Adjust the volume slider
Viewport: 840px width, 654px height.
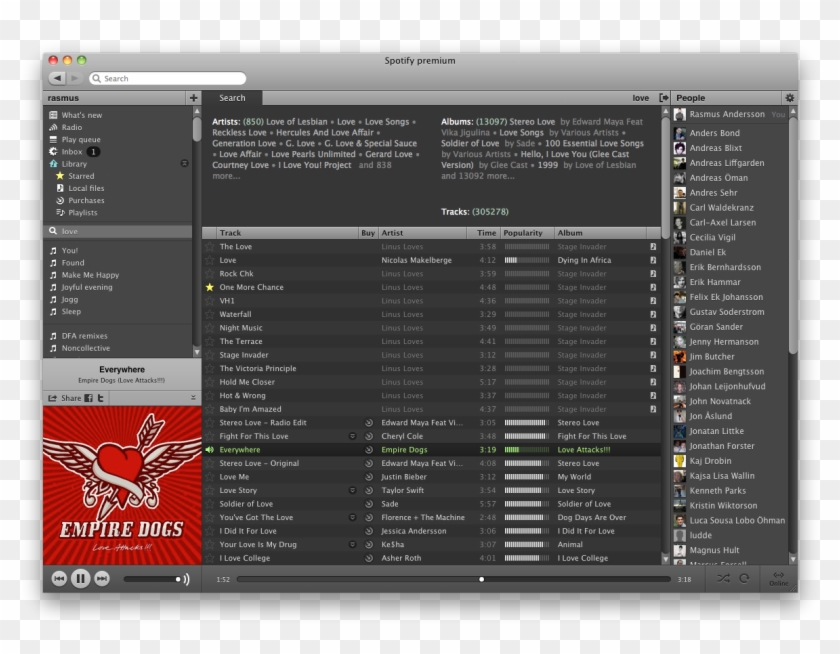152,579
